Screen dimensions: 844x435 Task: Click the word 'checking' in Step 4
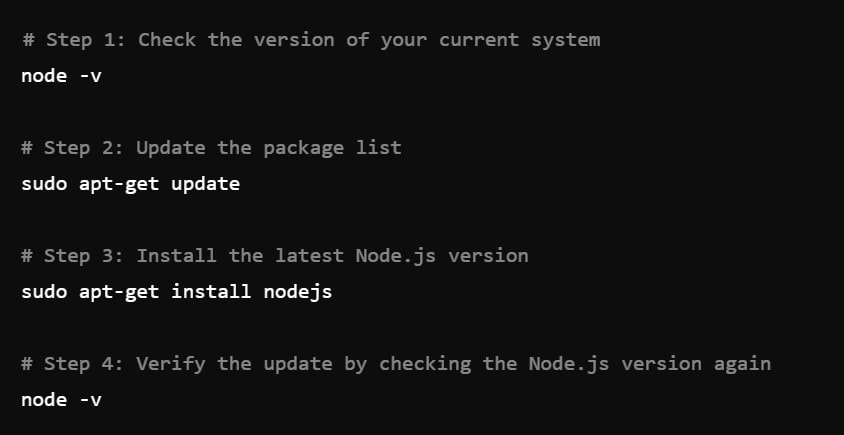click(x=425, y=364)
